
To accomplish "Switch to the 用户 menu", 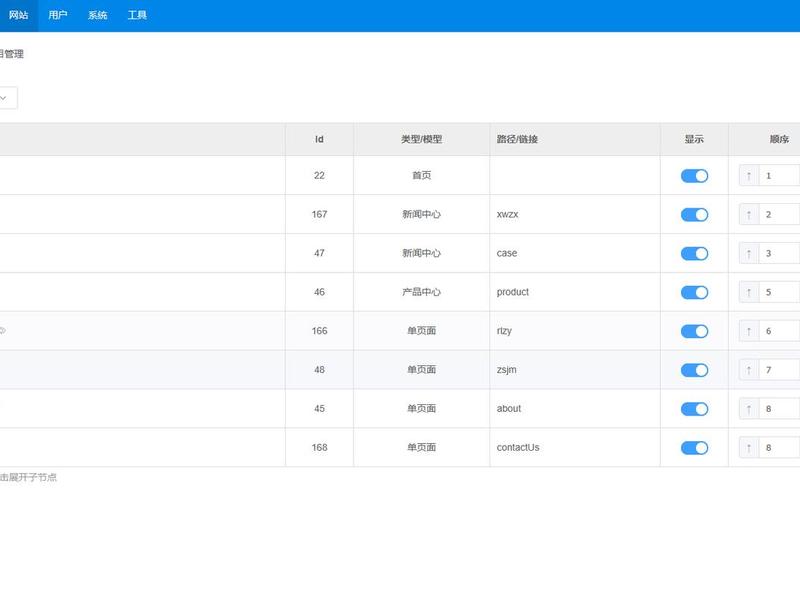I will click(x=58, y=15).
